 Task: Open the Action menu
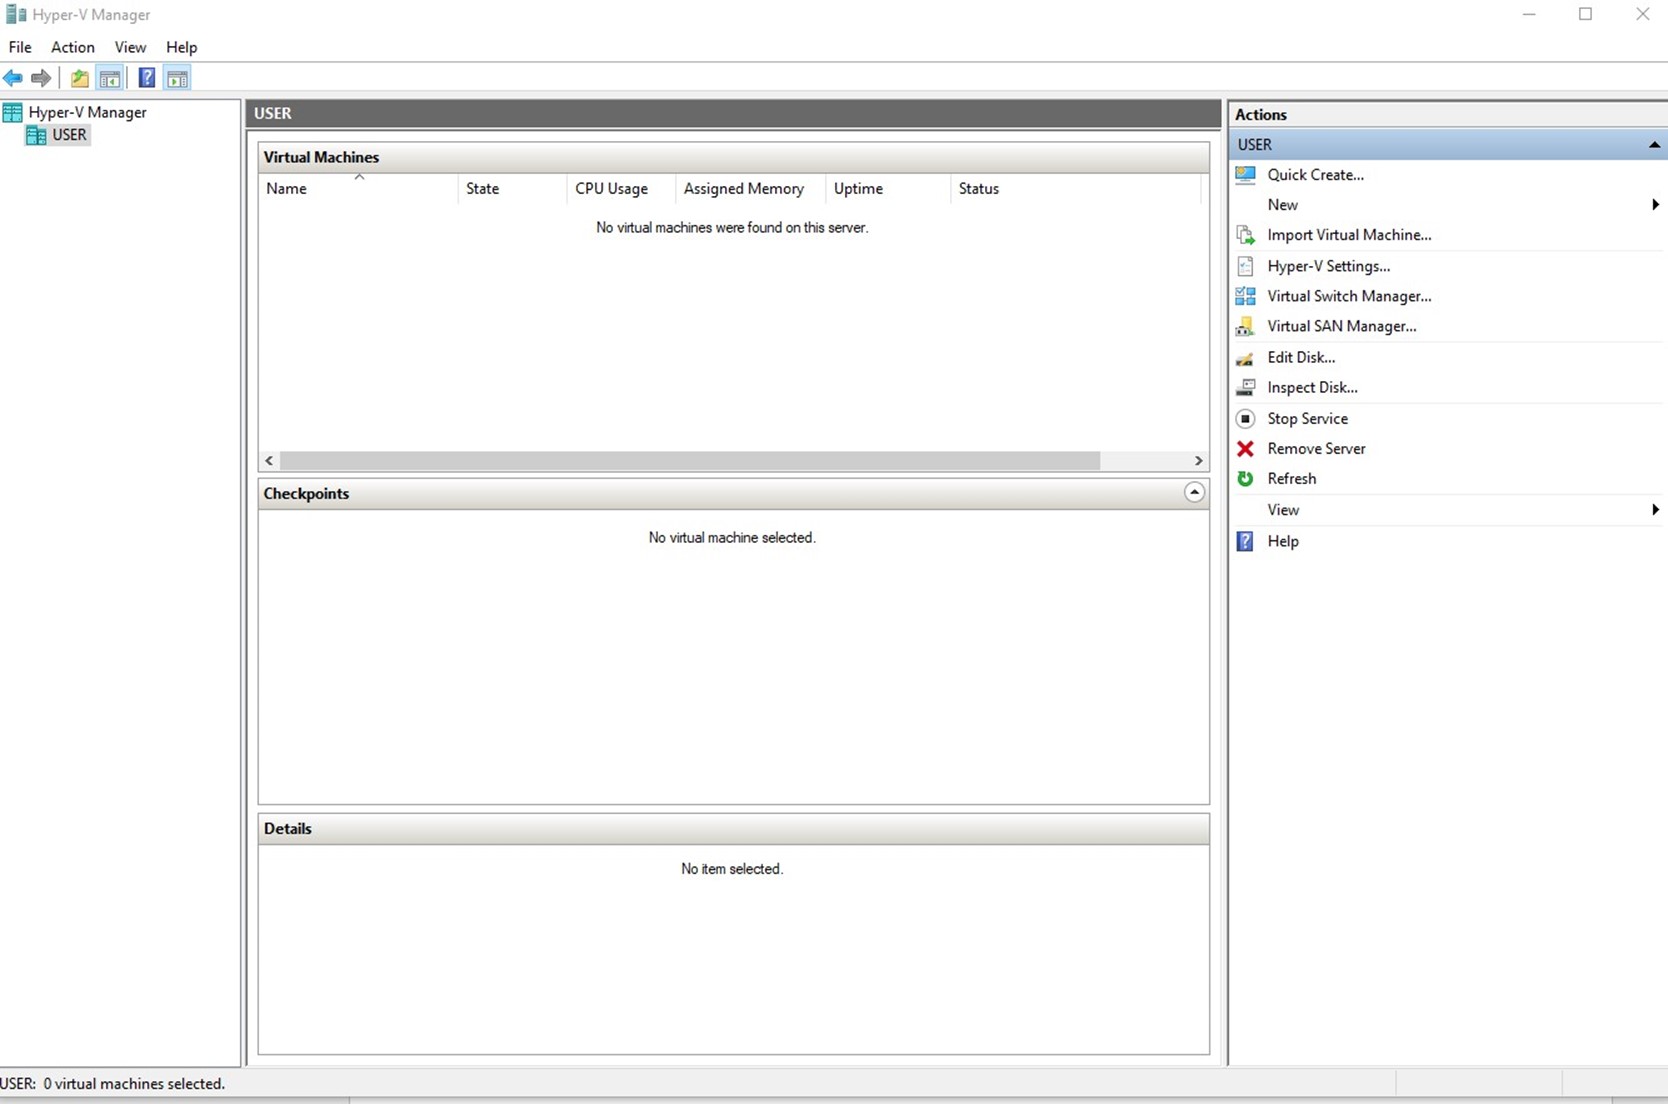(72, 47)
